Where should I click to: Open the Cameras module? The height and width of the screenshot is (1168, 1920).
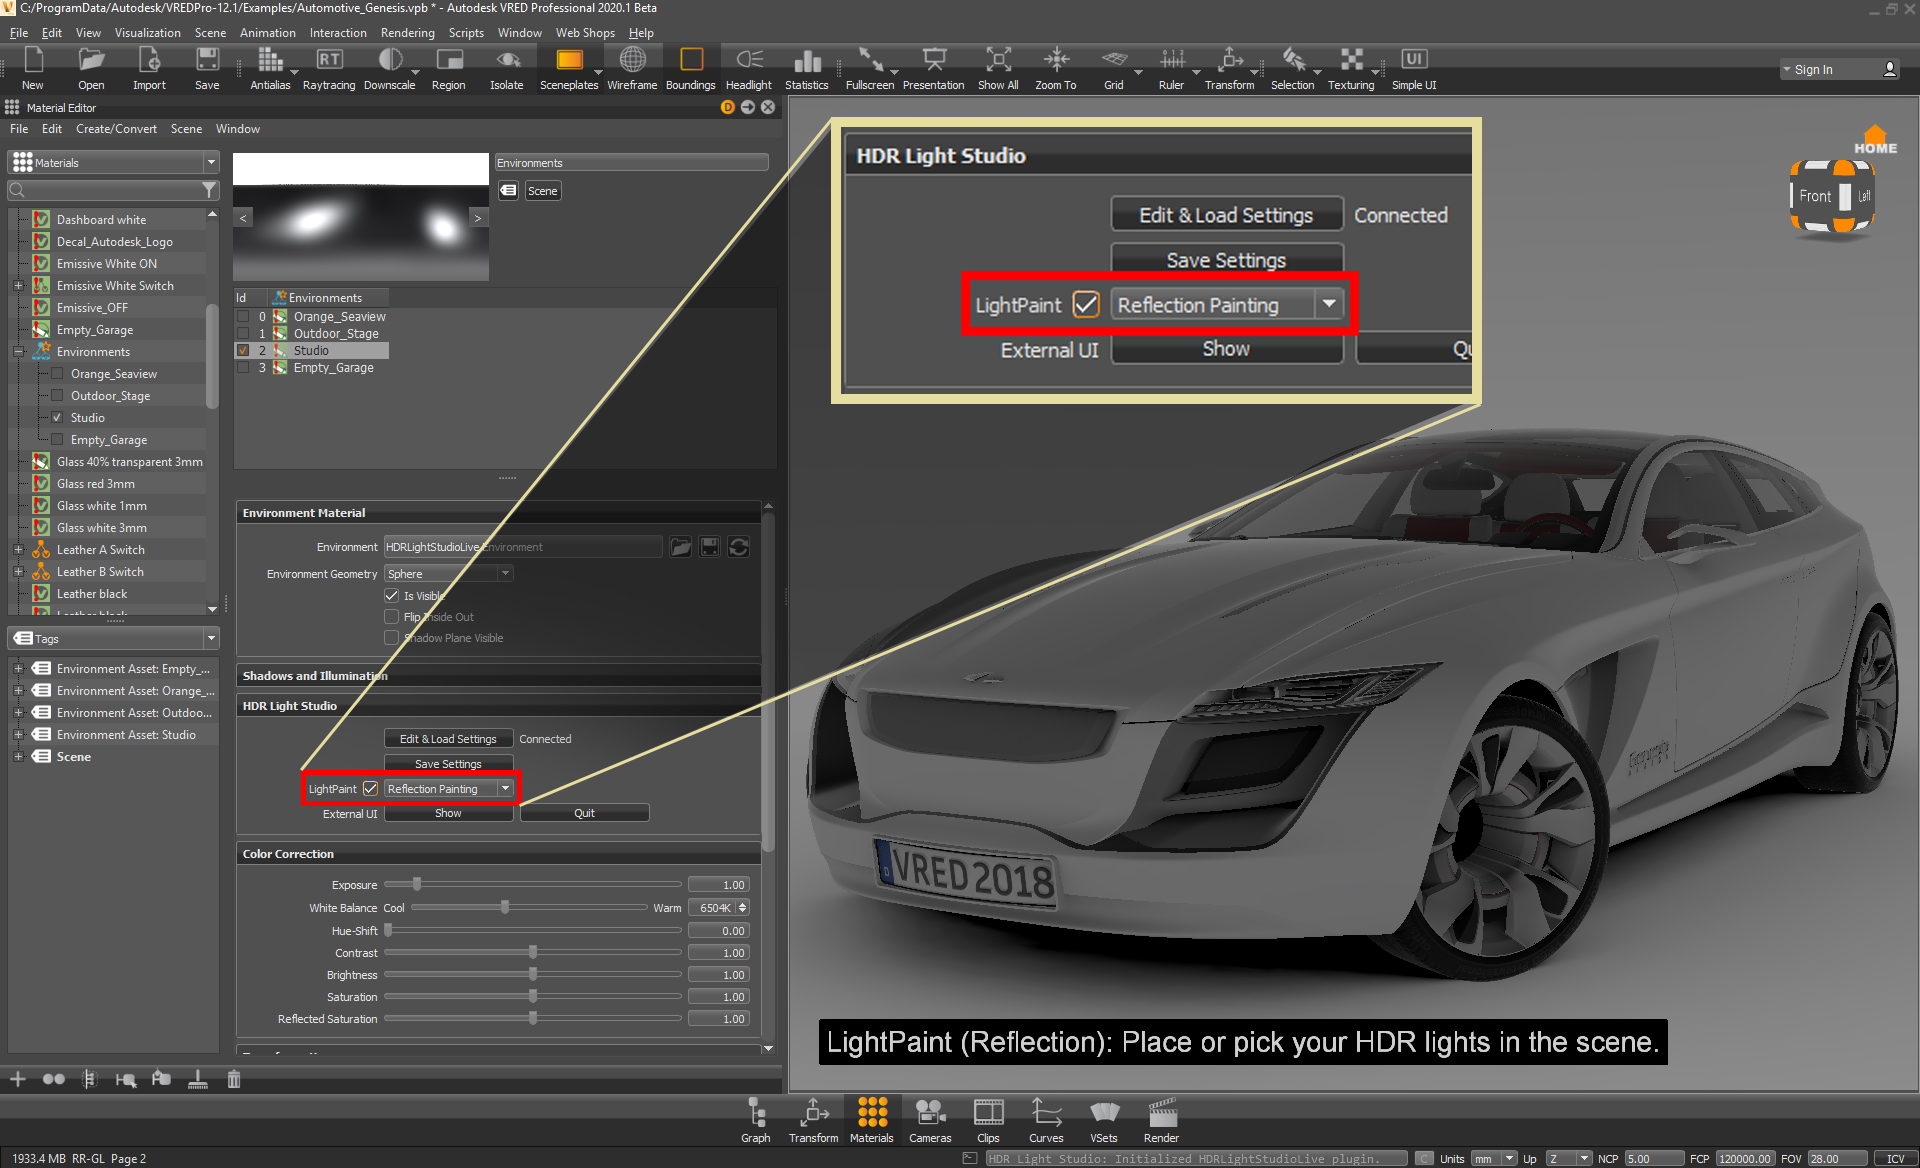pyautogui.click(x=930, y=1120)
